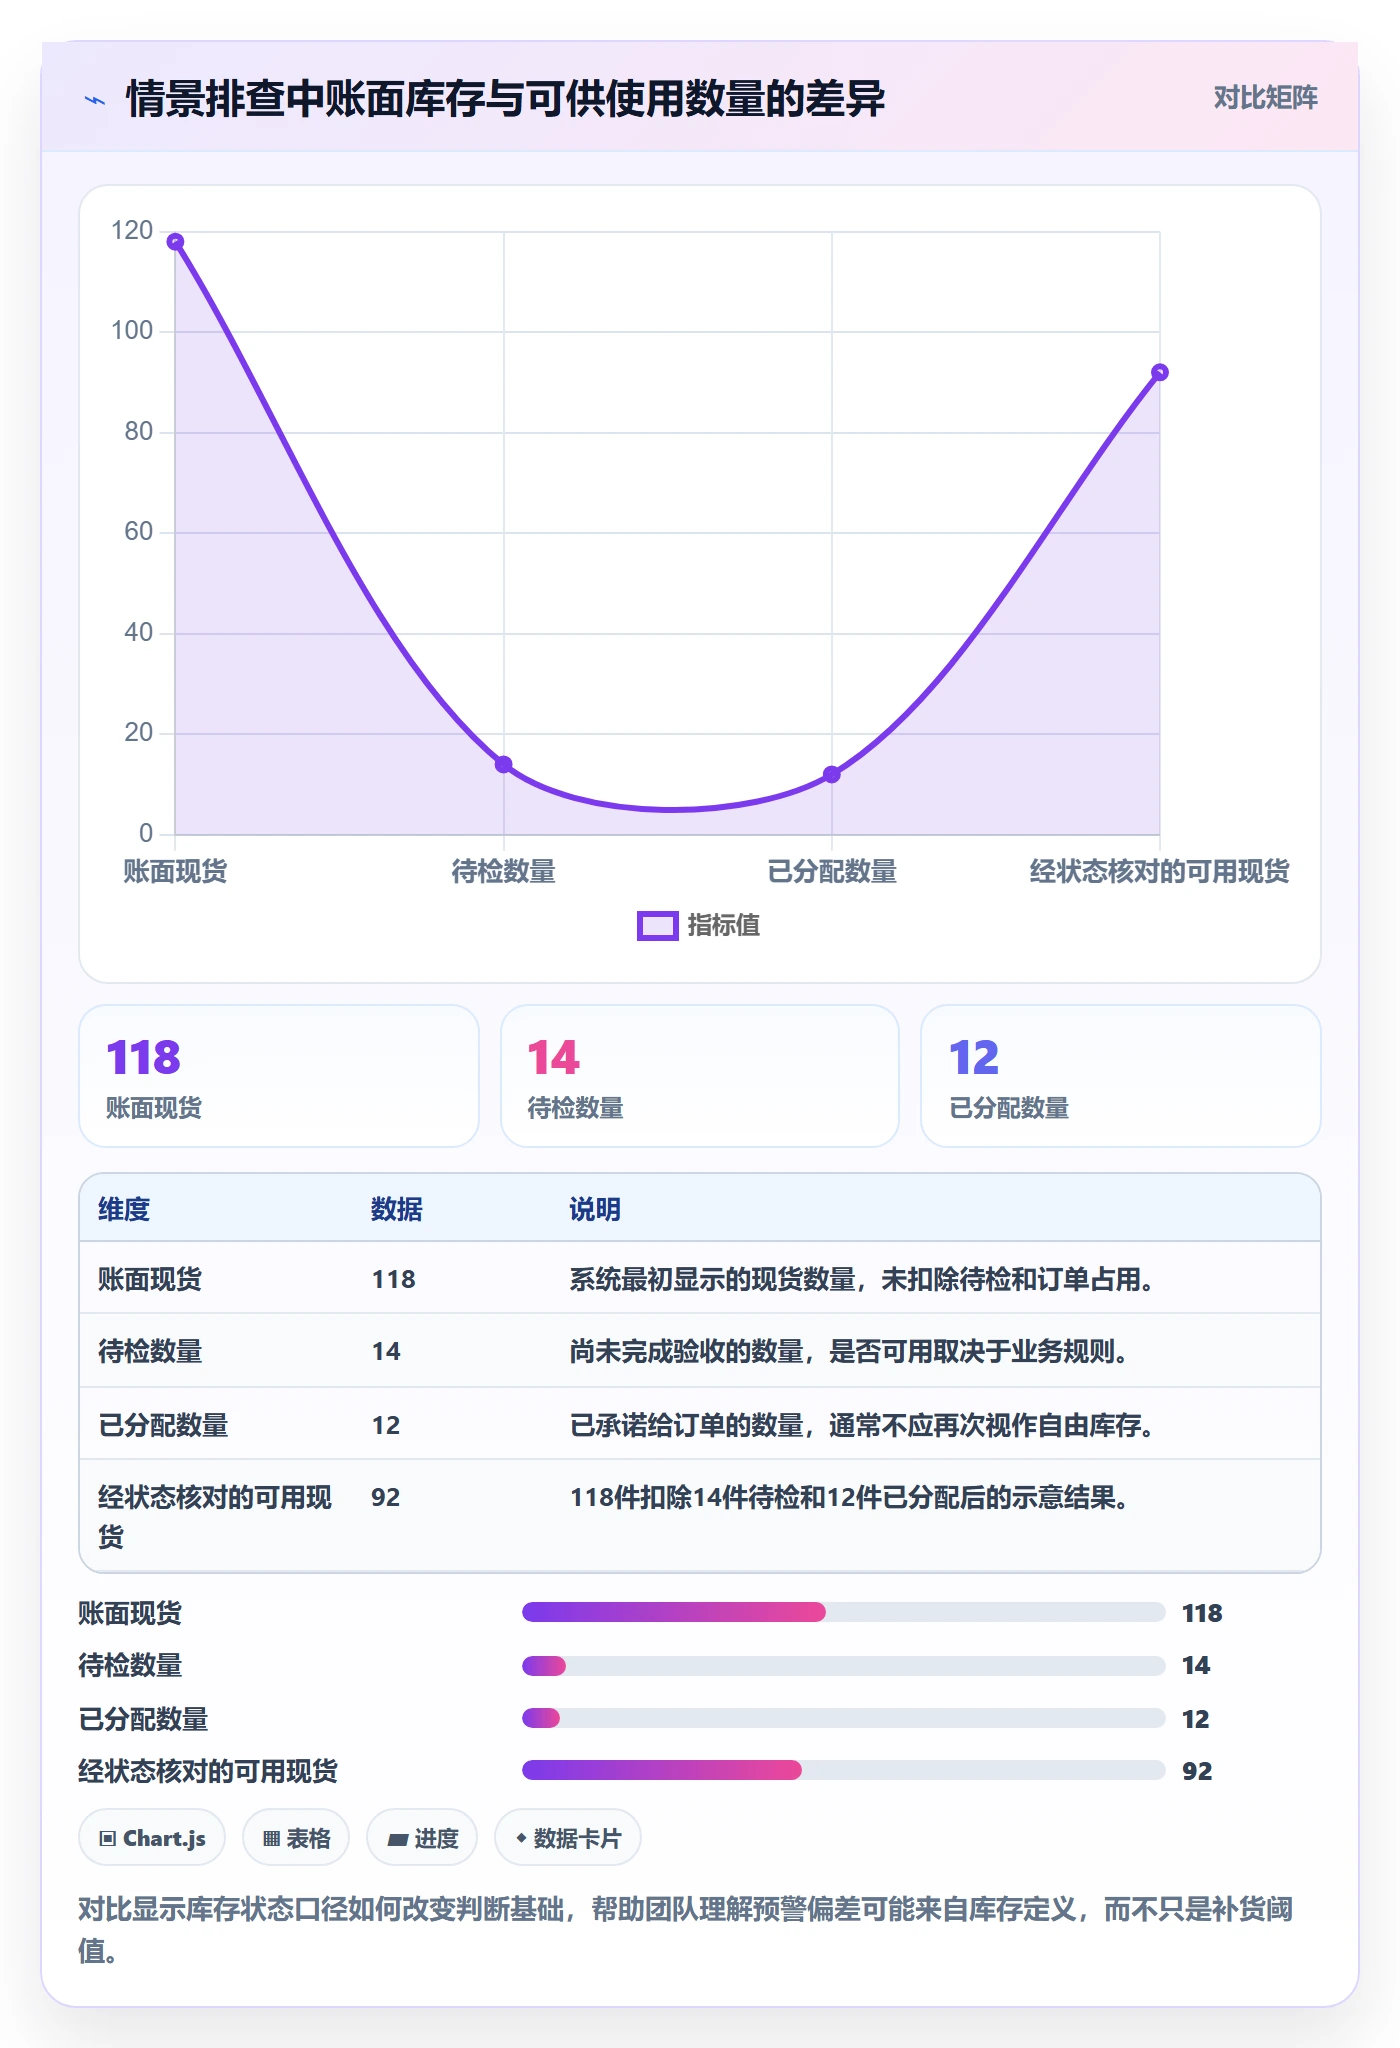Click the diamond icon in 数据卡片 chip
This screenshot has height=2048, width=1400.
pos(521,1838)
